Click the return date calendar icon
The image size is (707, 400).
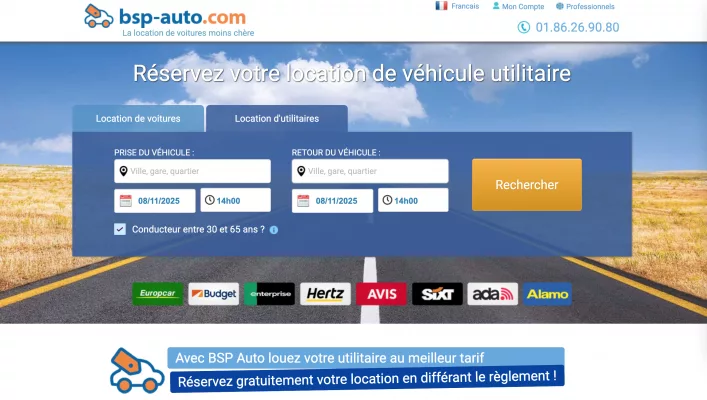(x=303, y=201)
